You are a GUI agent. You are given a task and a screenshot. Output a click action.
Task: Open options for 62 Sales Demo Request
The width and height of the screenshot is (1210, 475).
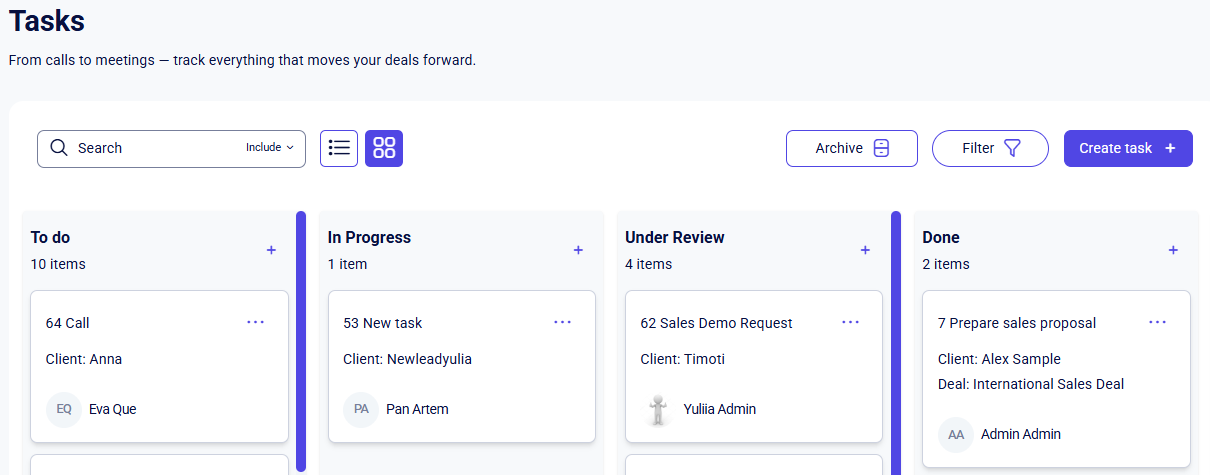850,322
